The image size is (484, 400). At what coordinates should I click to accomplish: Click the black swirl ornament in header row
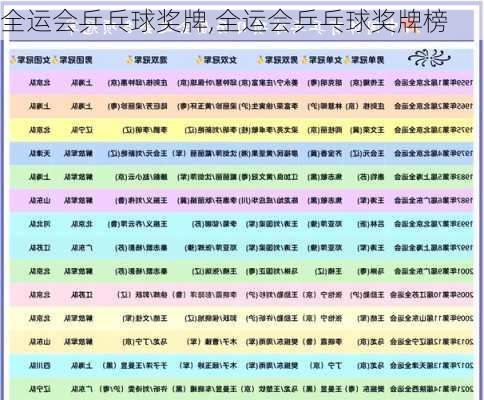429,58
